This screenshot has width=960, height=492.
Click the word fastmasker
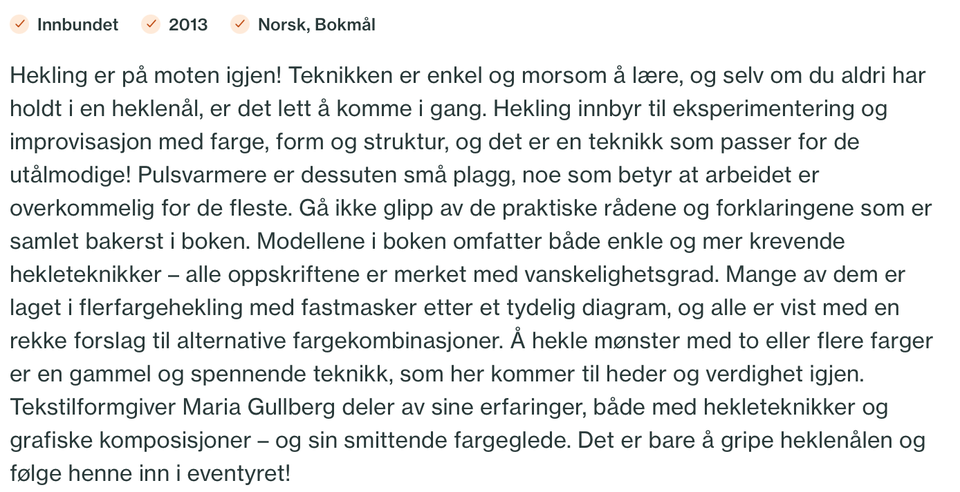[358, 308]
